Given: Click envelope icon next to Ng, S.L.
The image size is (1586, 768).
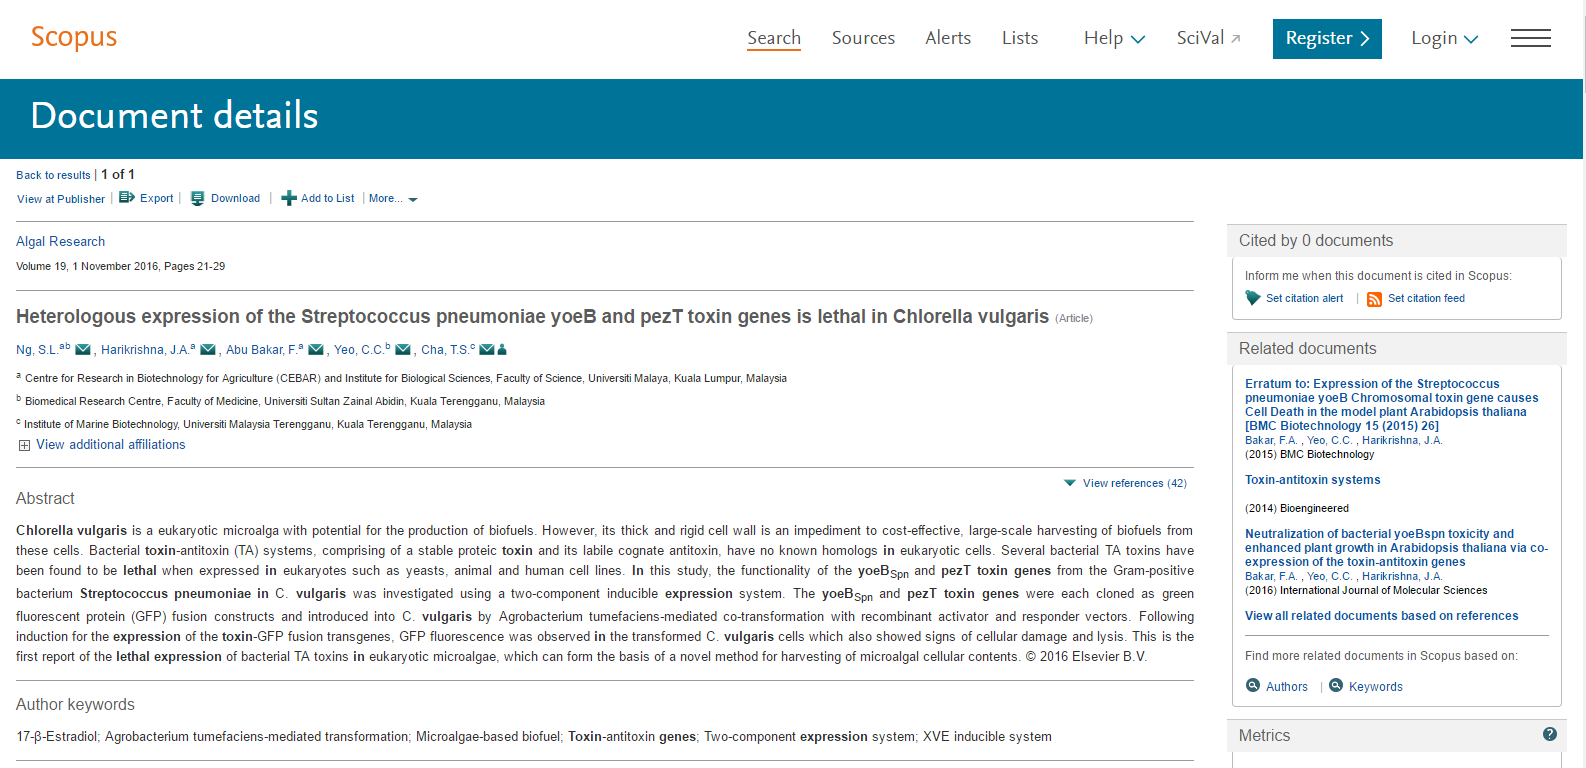Looking at the screenshot, I should coord(83,350).
